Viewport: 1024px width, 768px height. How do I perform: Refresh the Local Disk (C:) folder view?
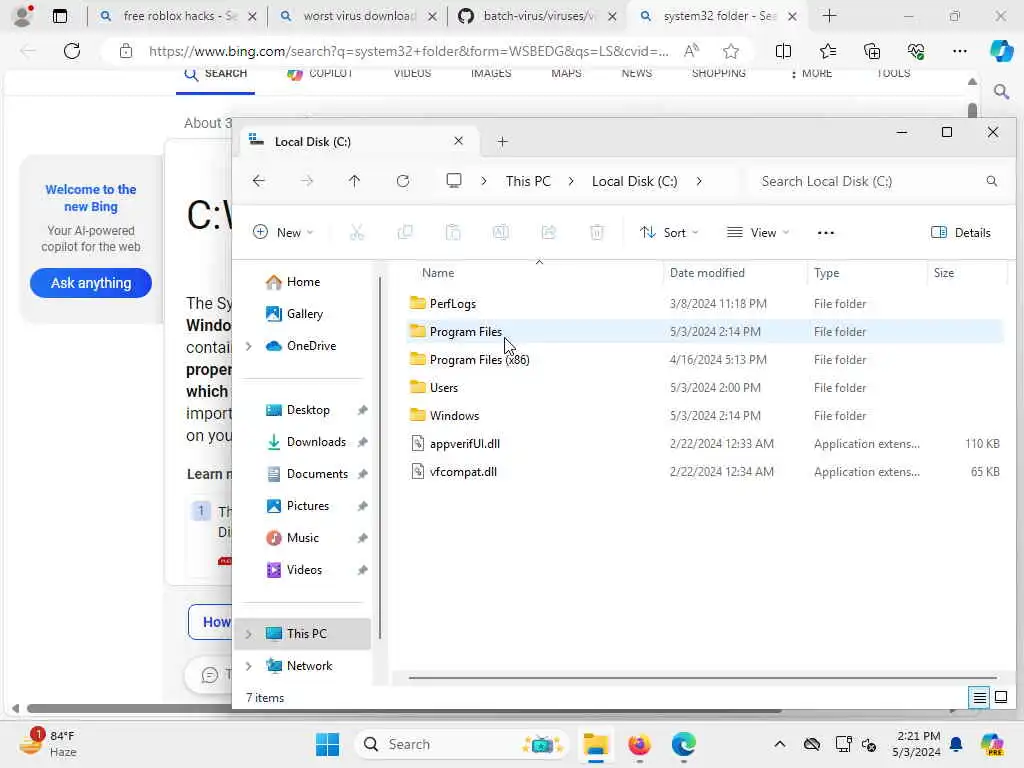[403, 181]
